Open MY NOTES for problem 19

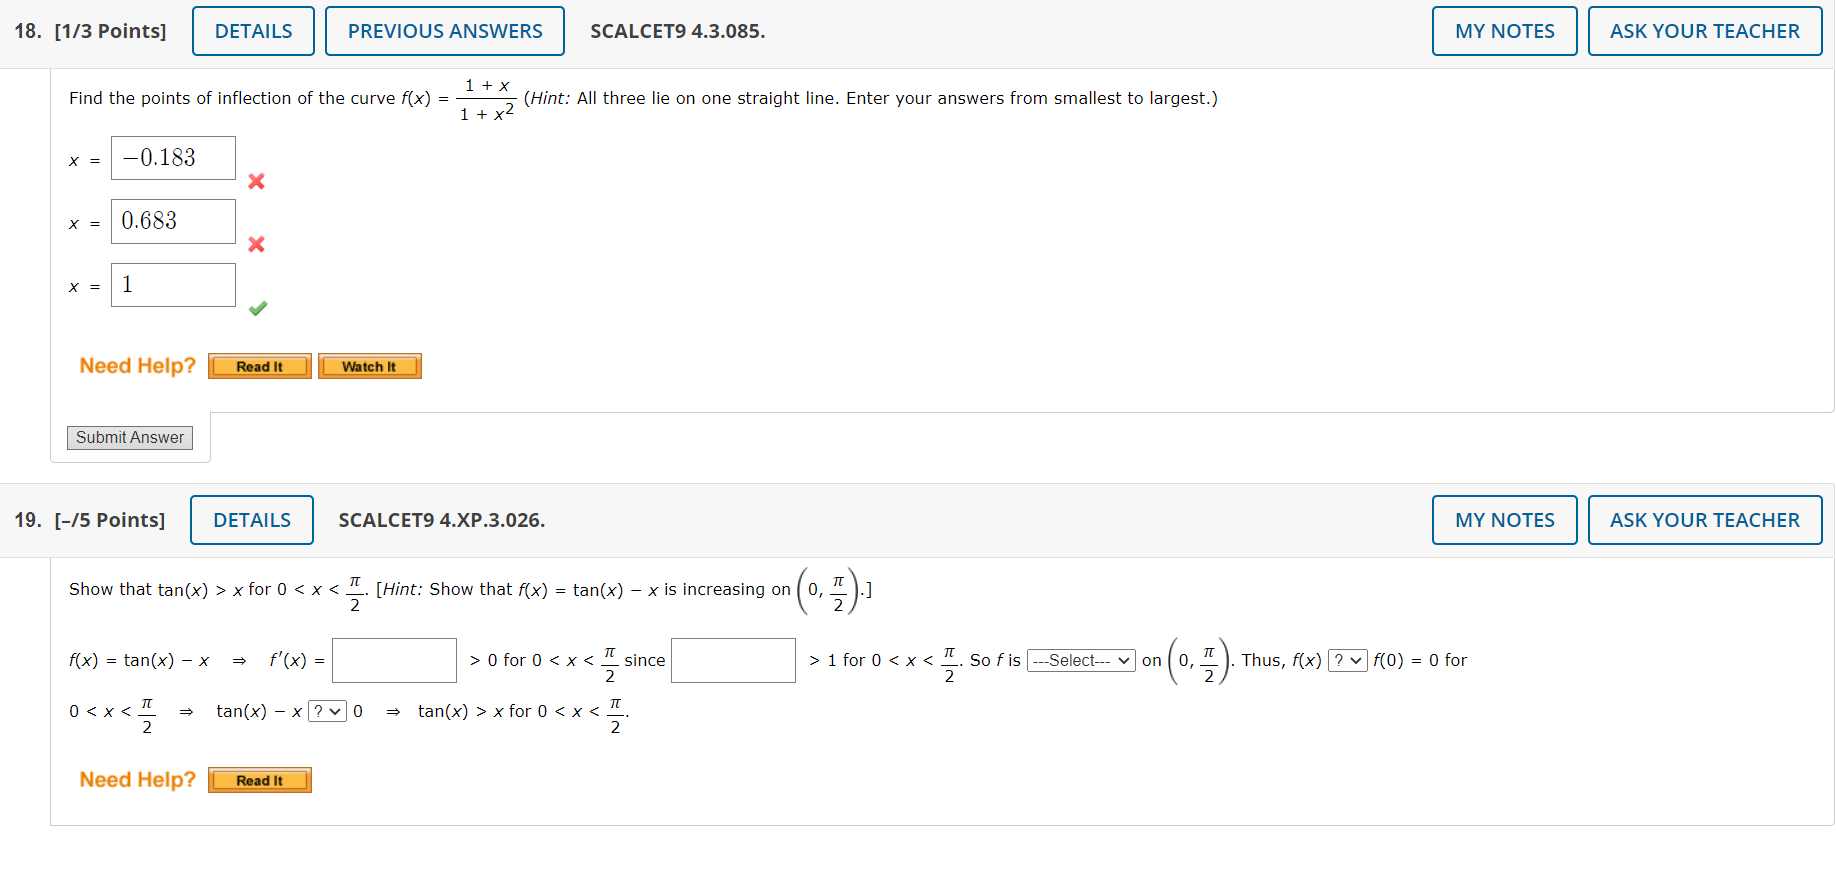1504,519
